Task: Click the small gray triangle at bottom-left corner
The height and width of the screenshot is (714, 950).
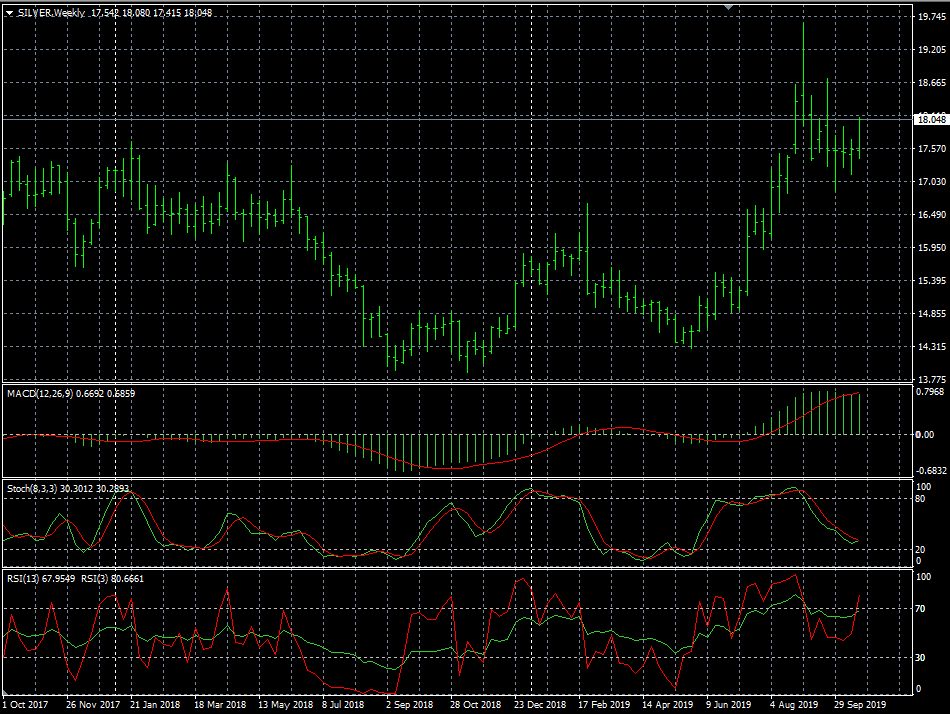Action: [x=5, y=694]
